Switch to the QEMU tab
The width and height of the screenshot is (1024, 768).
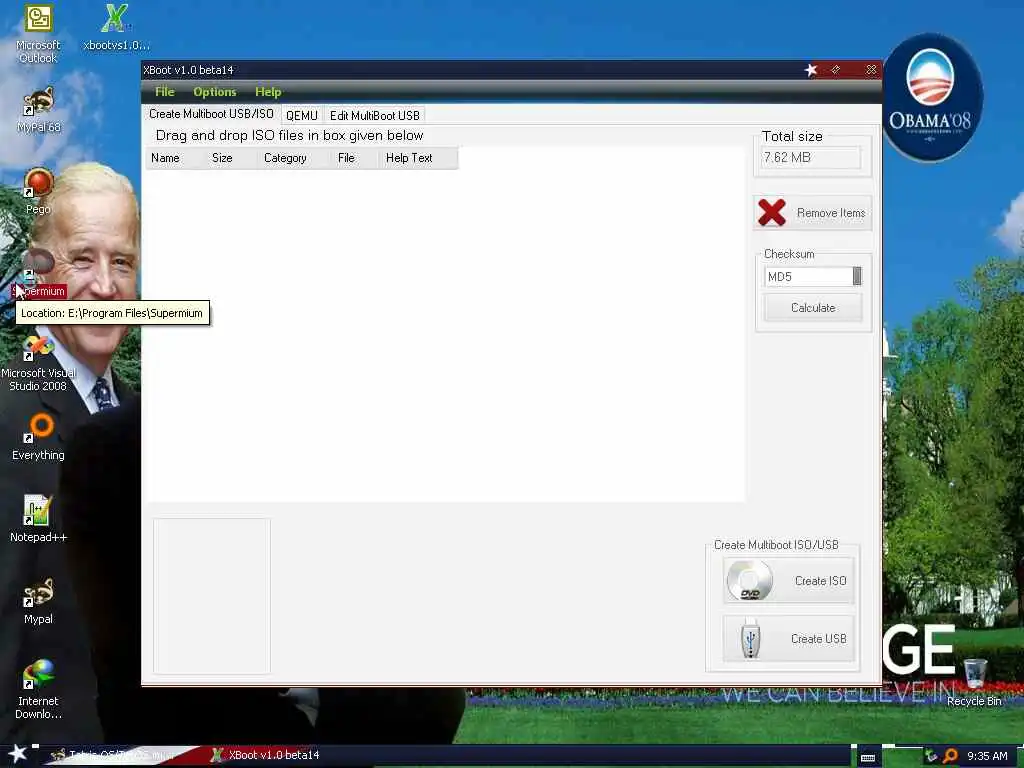302,116
